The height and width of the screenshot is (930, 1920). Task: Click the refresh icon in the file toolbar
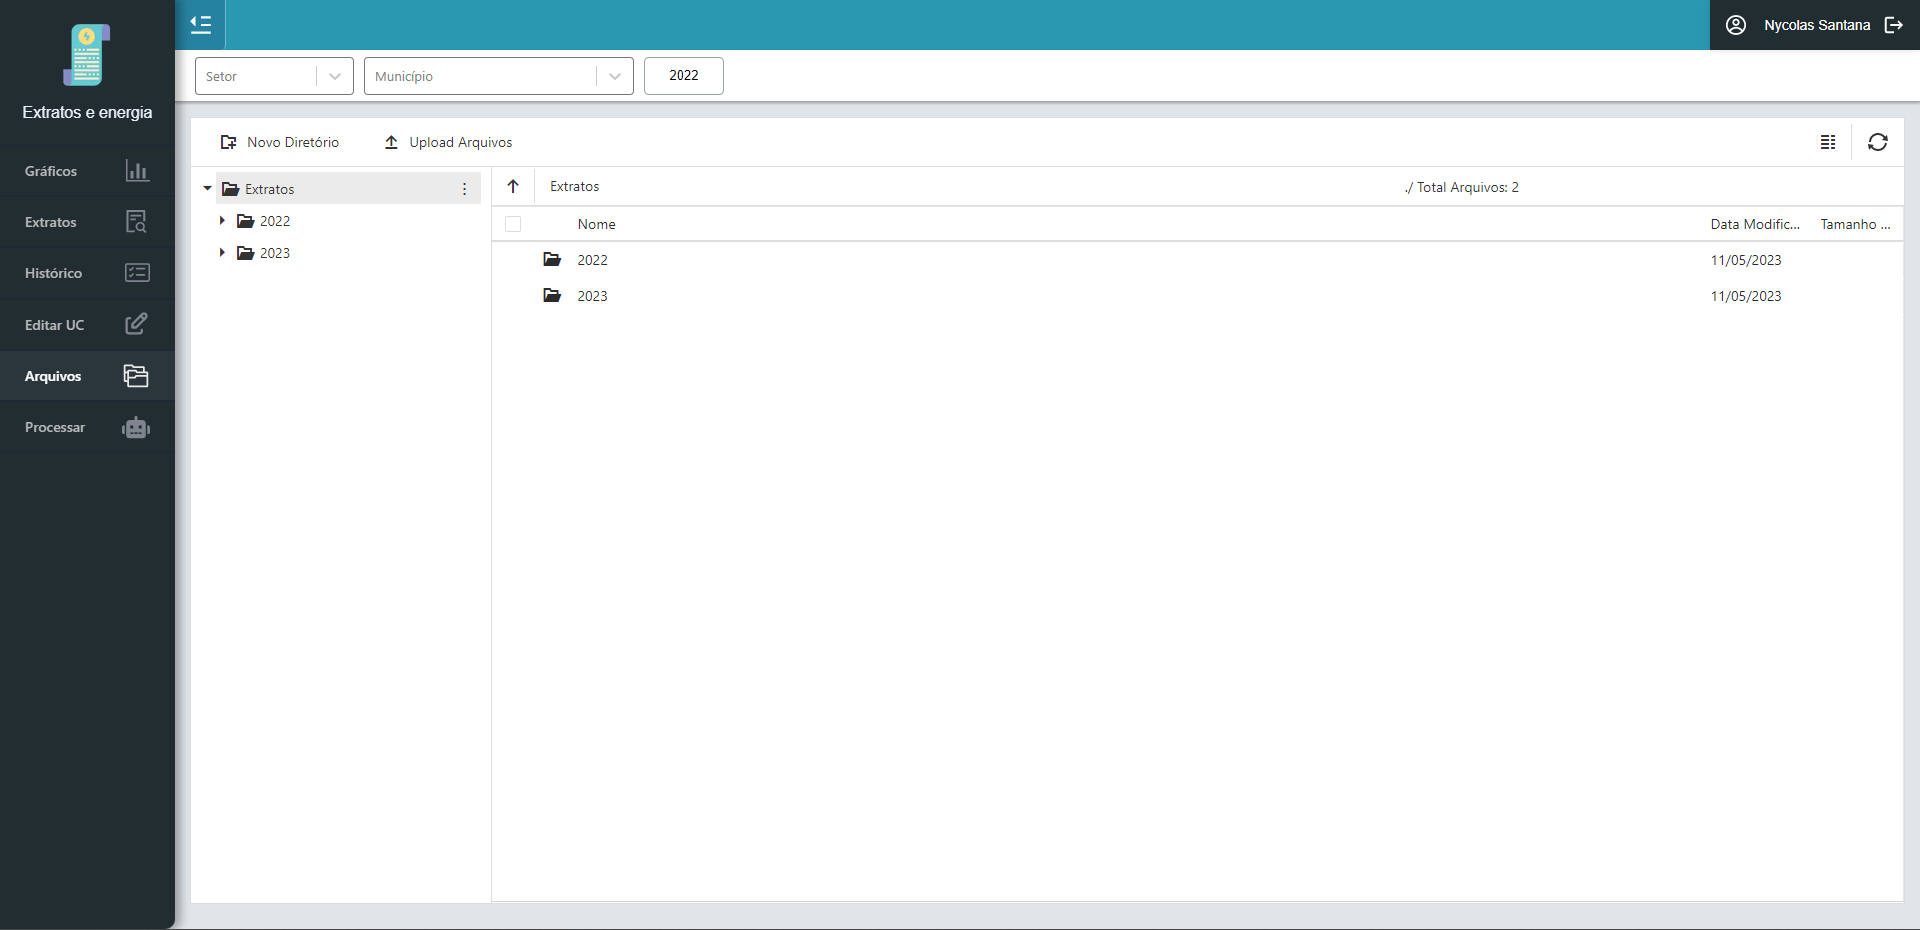[x=1877, y=142]
